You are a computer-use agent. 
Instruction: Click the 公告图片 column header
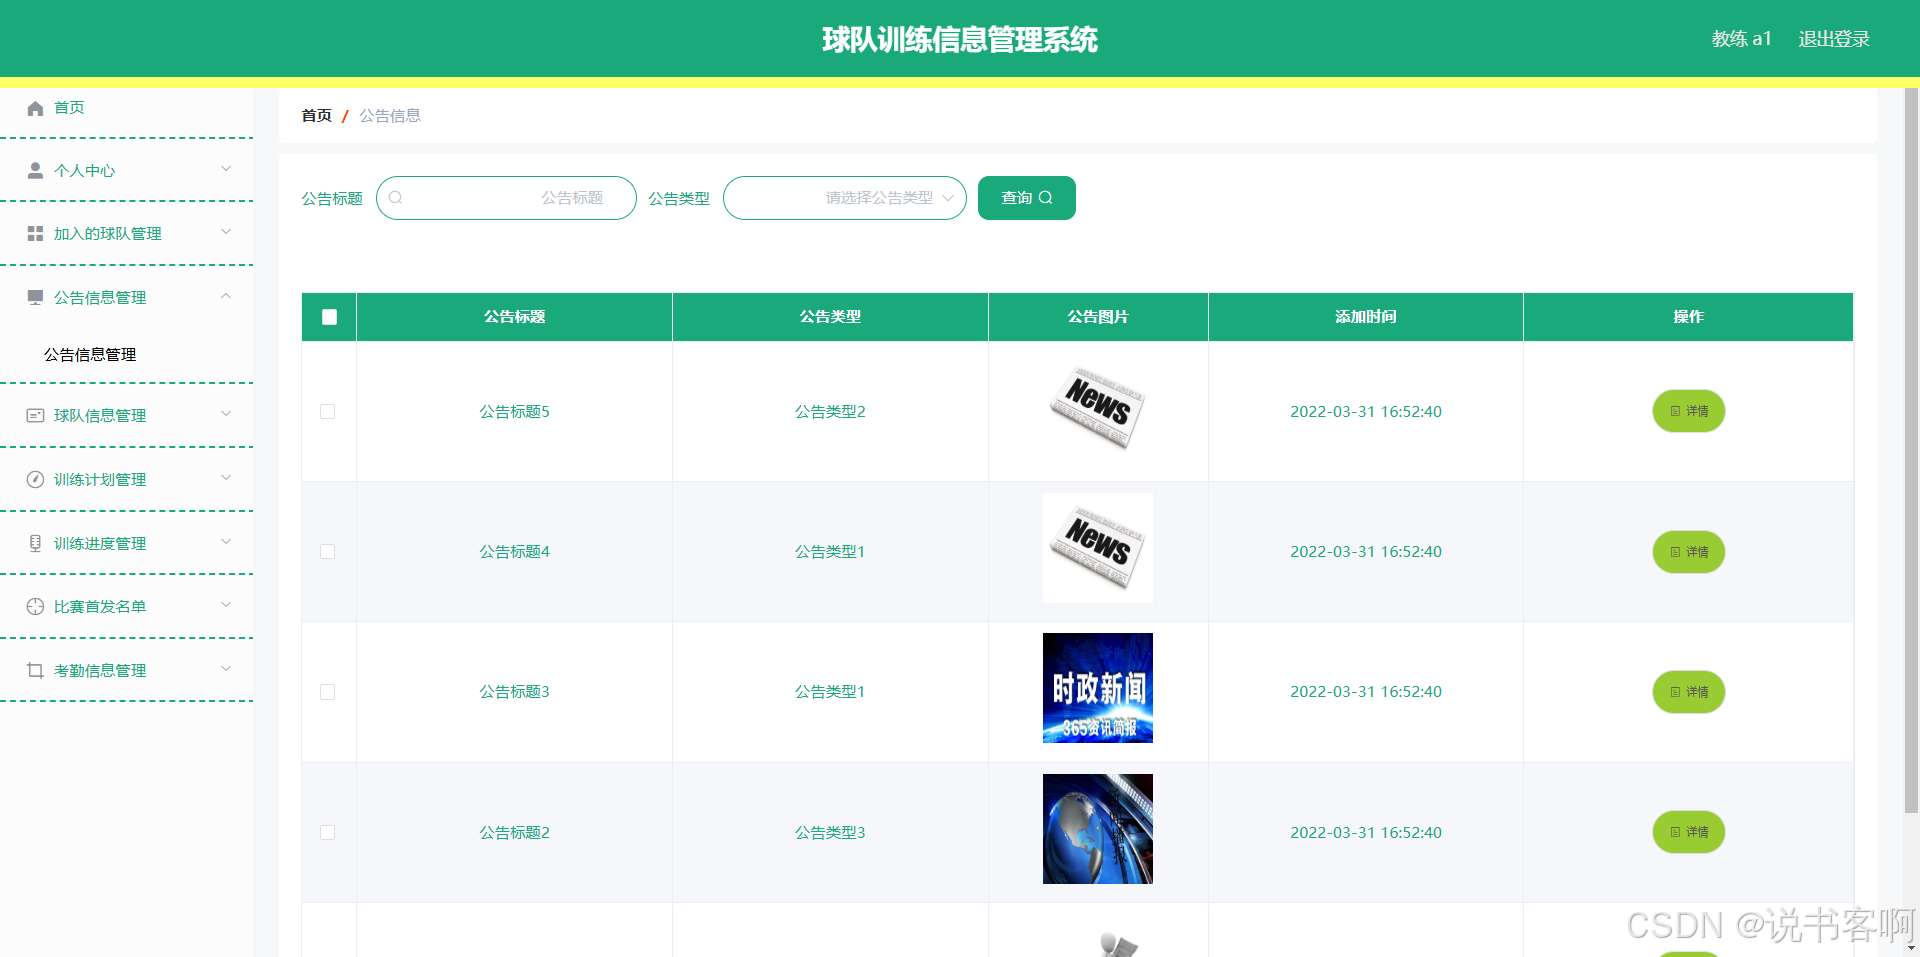pos(1098,317)
